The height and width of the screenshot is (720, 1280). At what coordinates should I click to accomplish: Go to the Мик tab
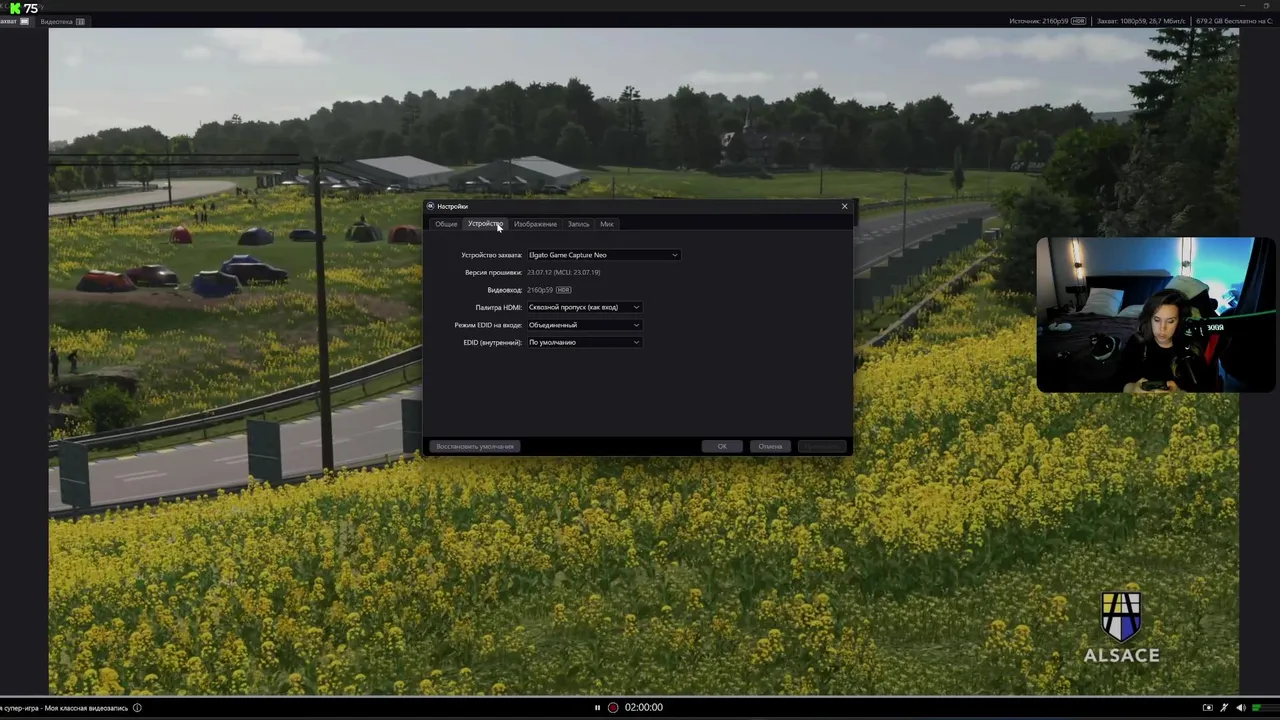(x=607, y=224)
